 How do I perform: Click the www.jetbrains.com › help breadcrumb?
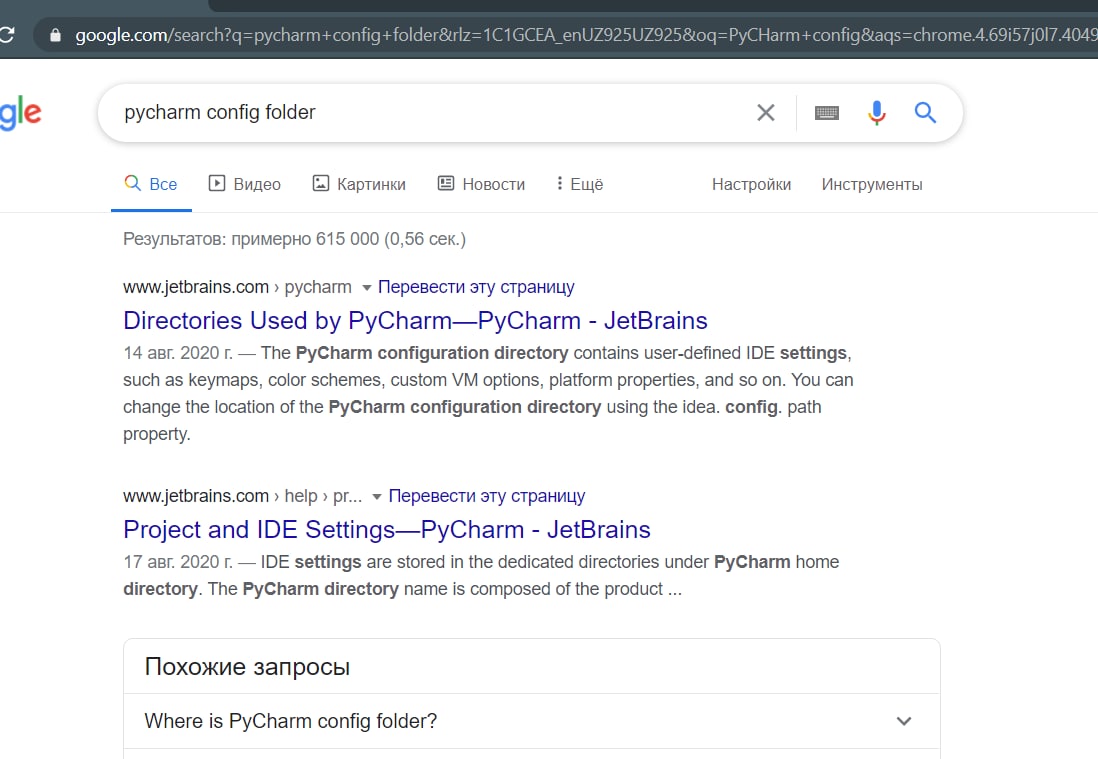[x=242, y=496]
